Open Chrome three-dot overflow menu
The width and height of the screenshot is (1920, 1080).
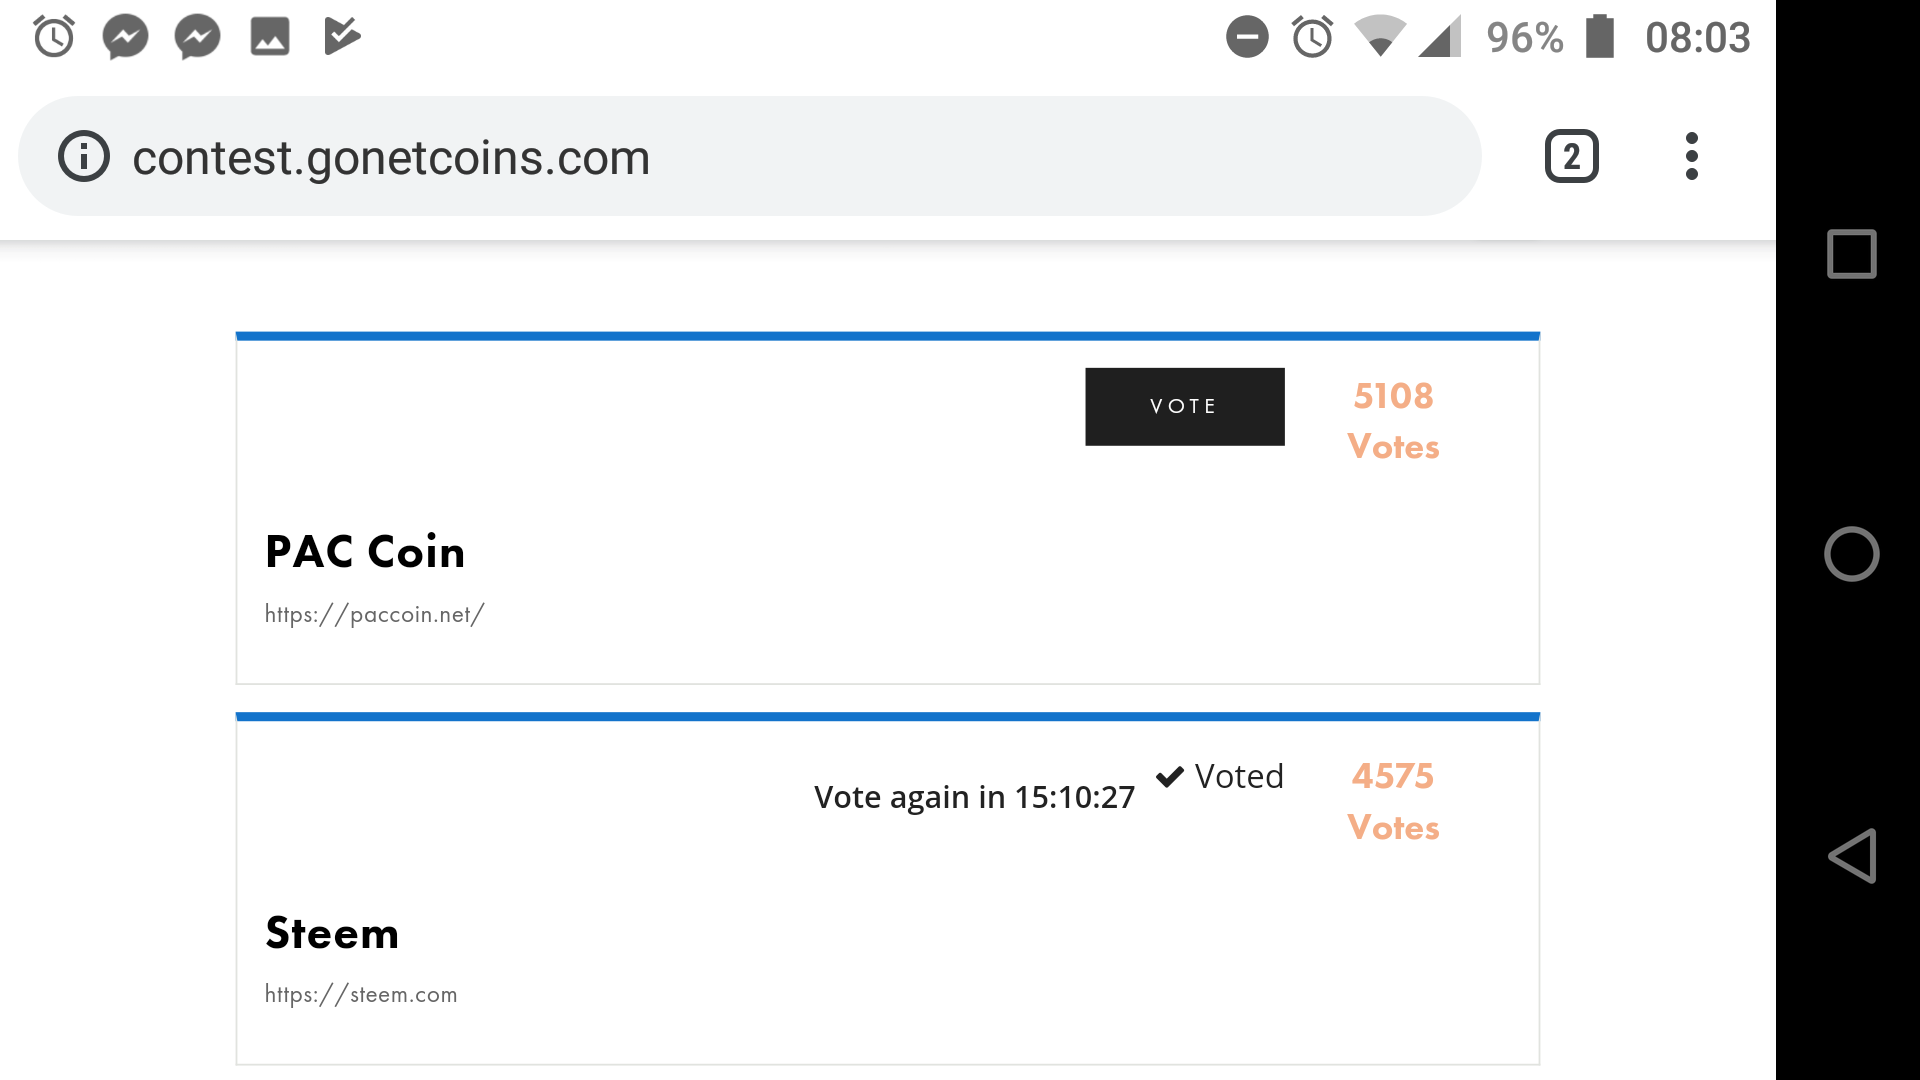[x=1691, y=157]
